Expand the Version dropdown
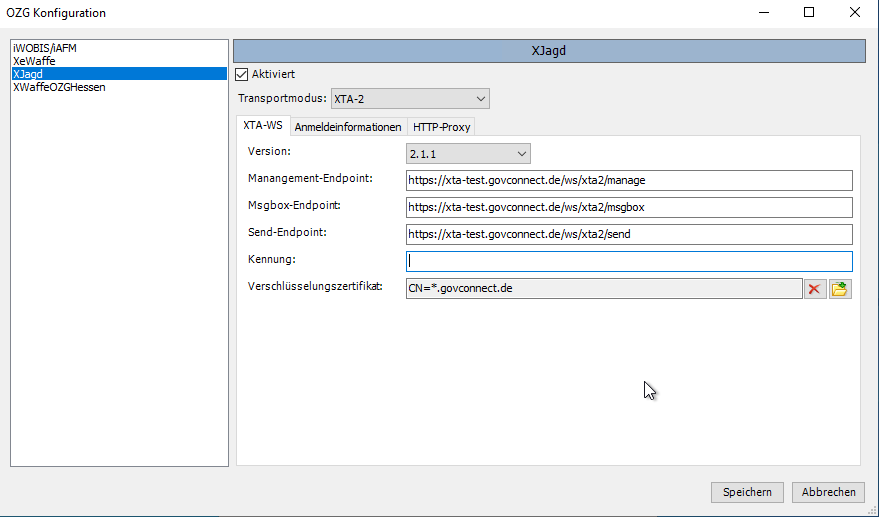 [468, 153]
